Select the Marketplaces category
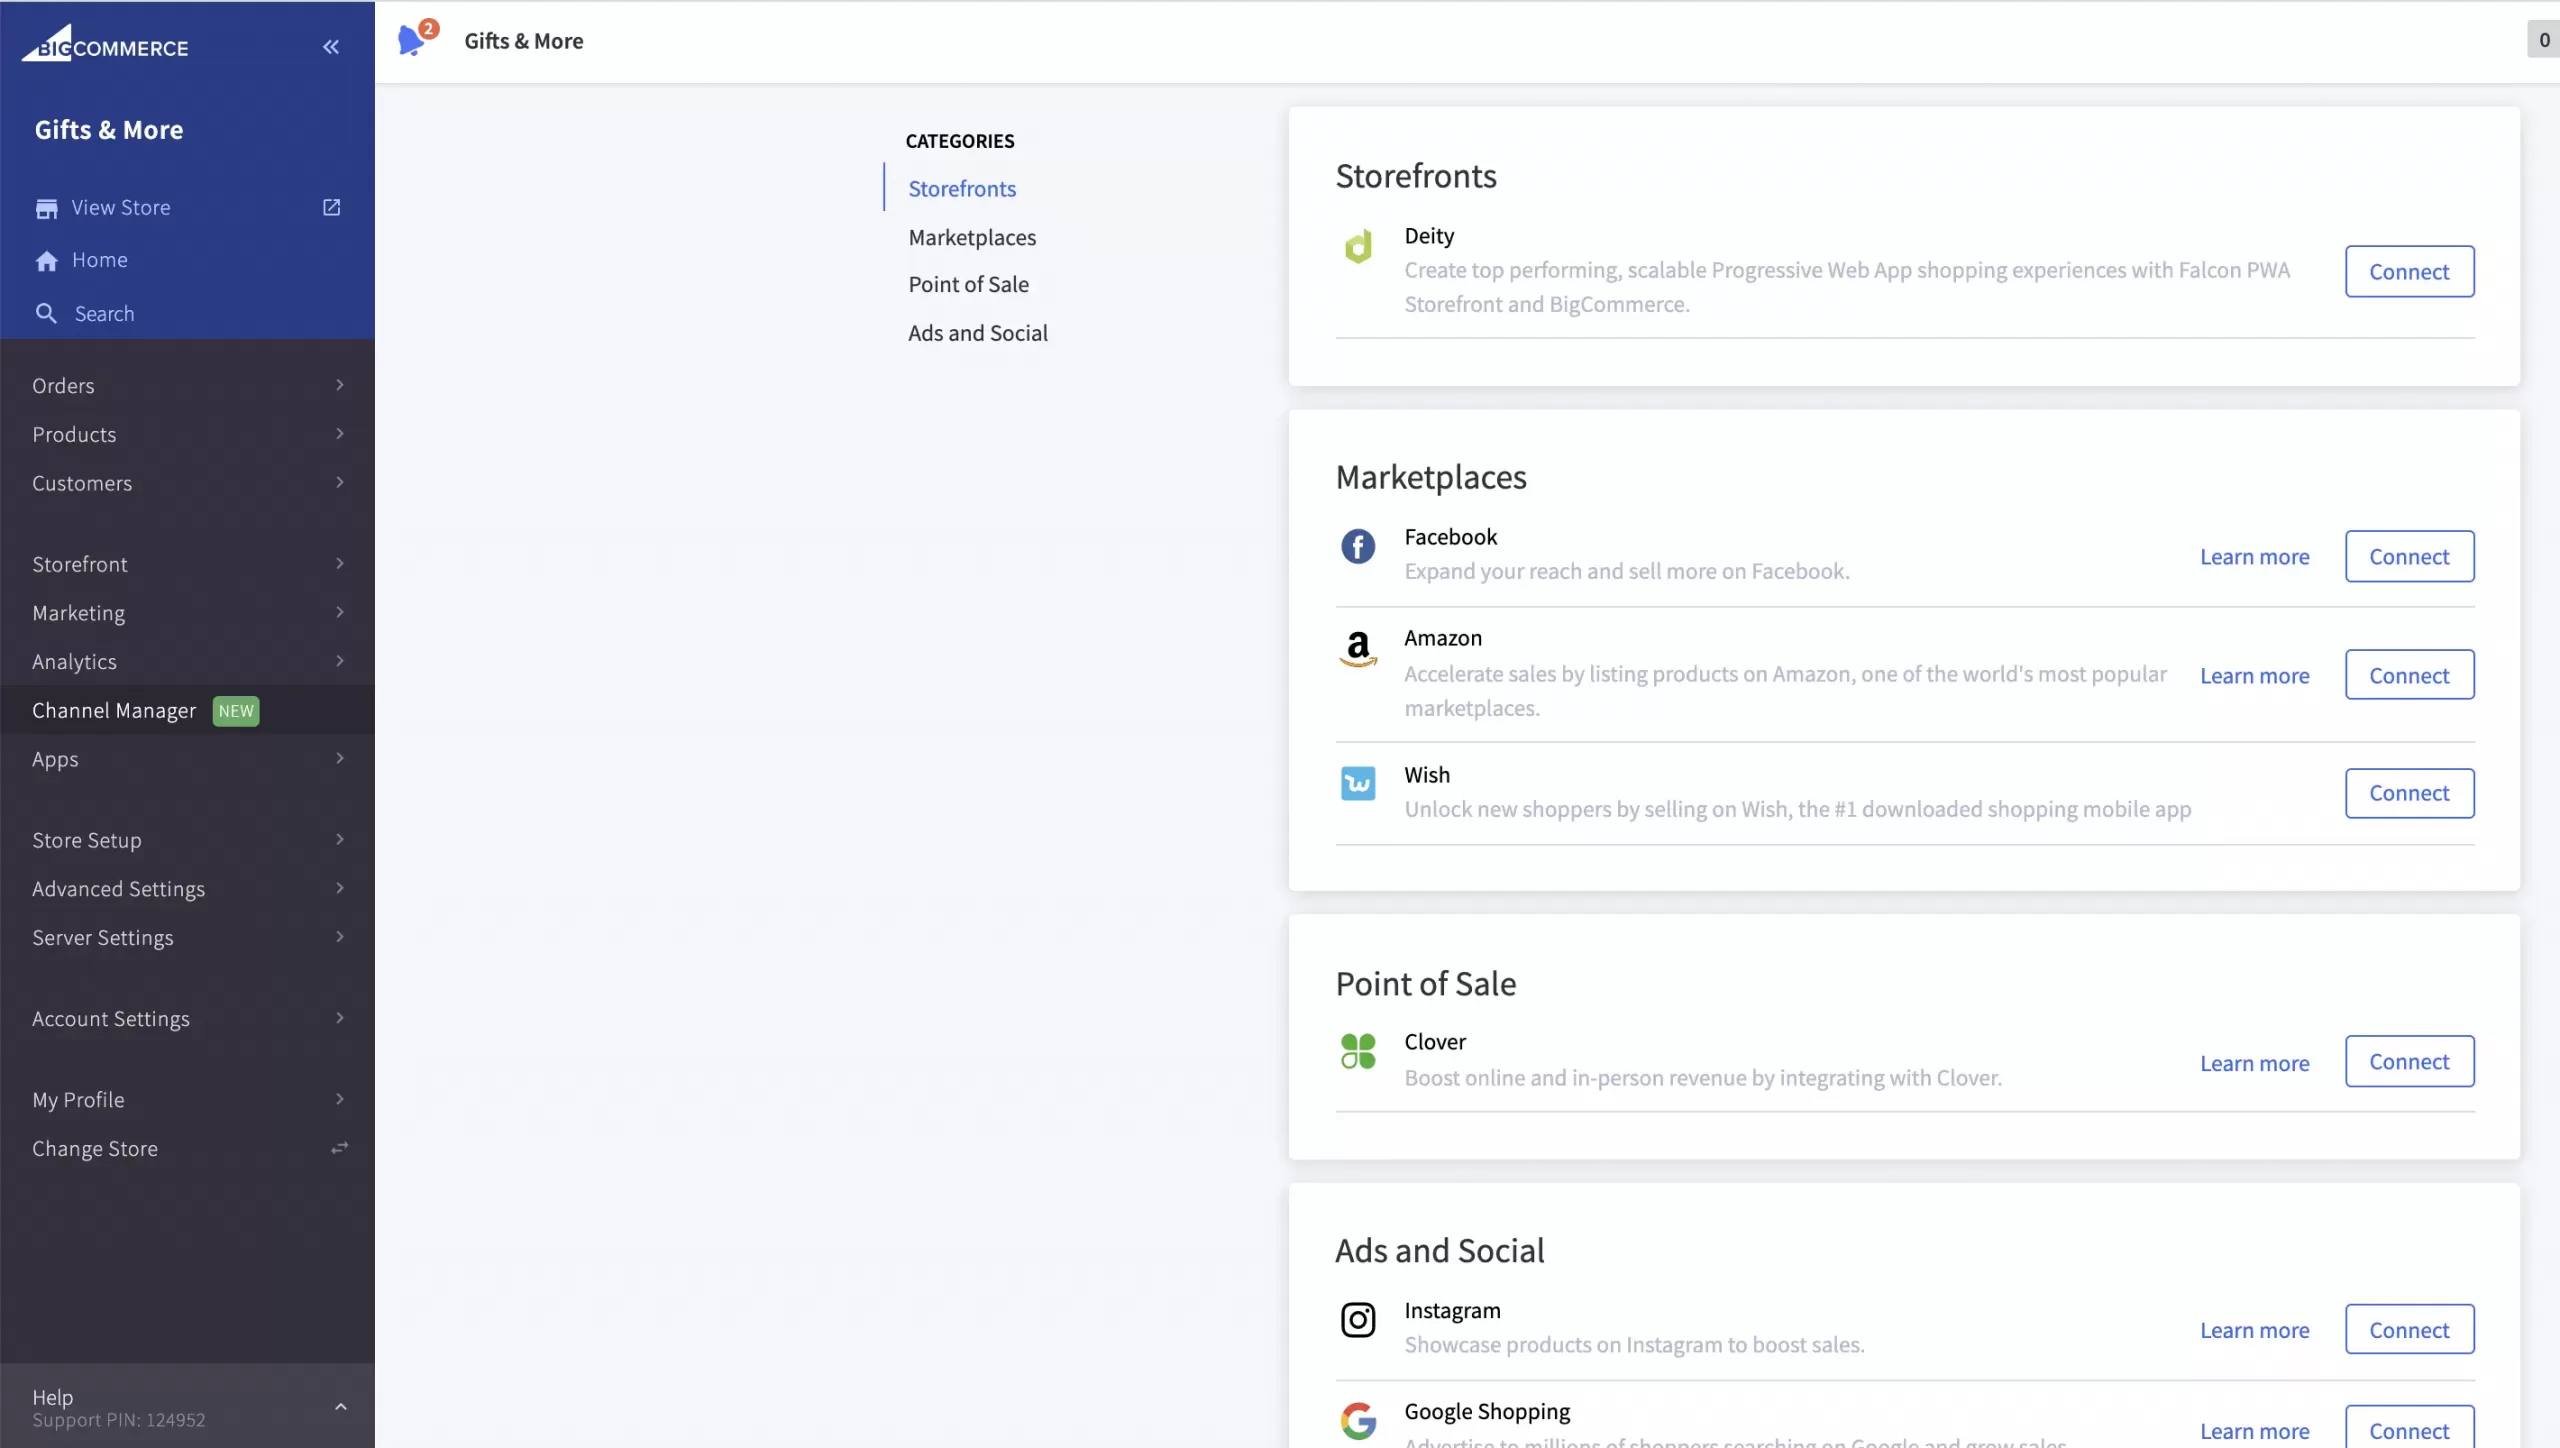 point(971,237)
